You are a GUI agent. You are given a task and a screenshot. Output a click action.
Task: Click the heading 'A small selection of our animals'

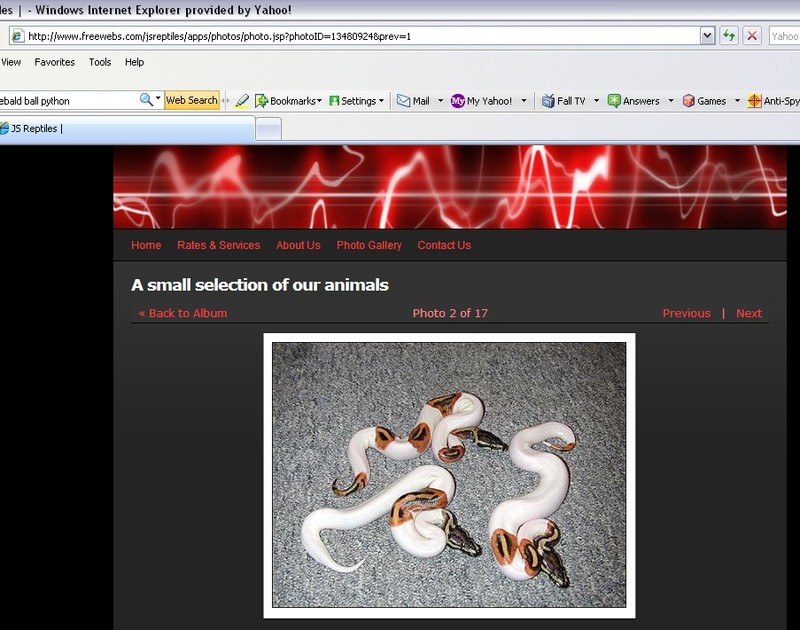click(x=260, y=285)
